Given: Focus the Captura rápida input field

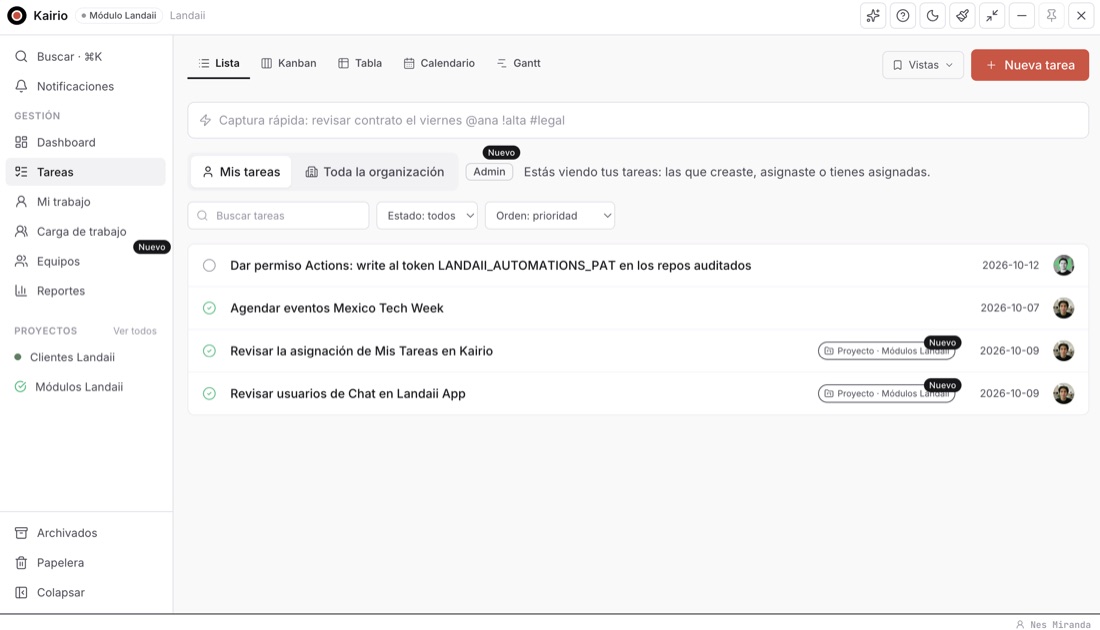Looking at the screenshot, I should [x=638, y=120].
